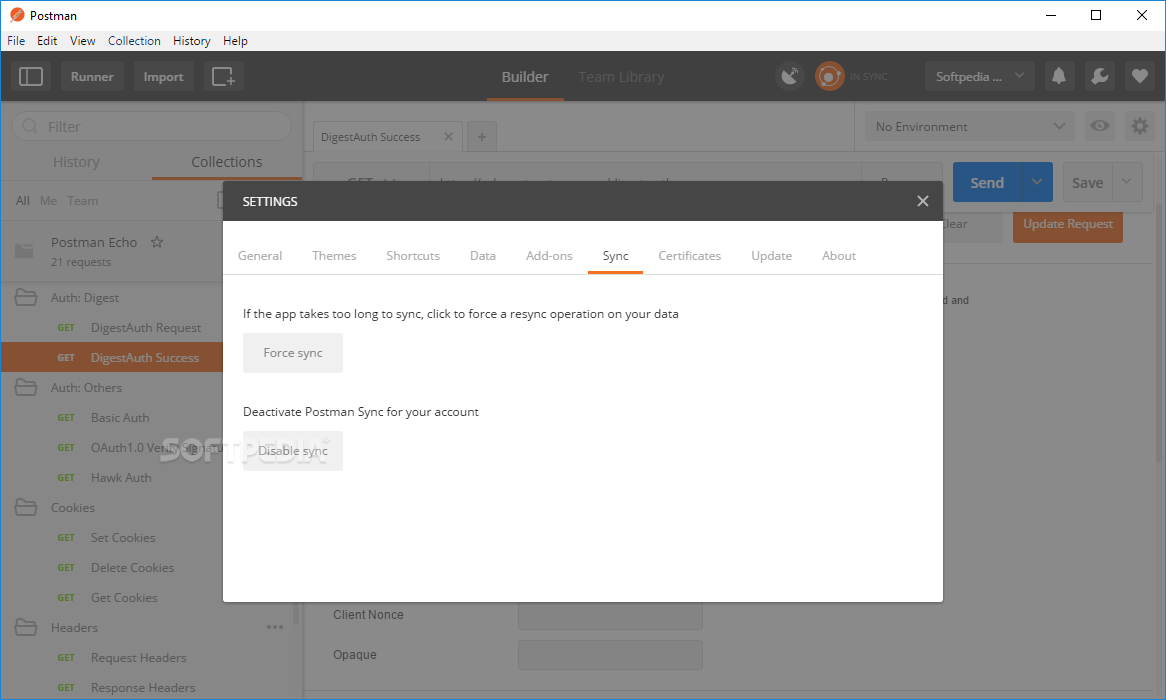This screenshot has width=1166, height=700.
Task: Click the Disable sync button
Action: pyautogui.click(x=293, y=451)
